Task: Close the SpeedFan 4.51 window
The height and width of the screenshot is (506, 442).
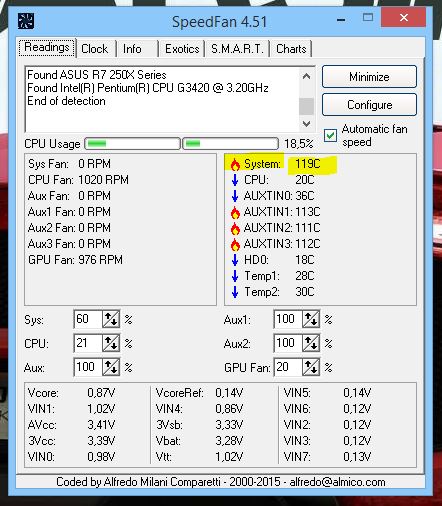Action: click(403, 17)
